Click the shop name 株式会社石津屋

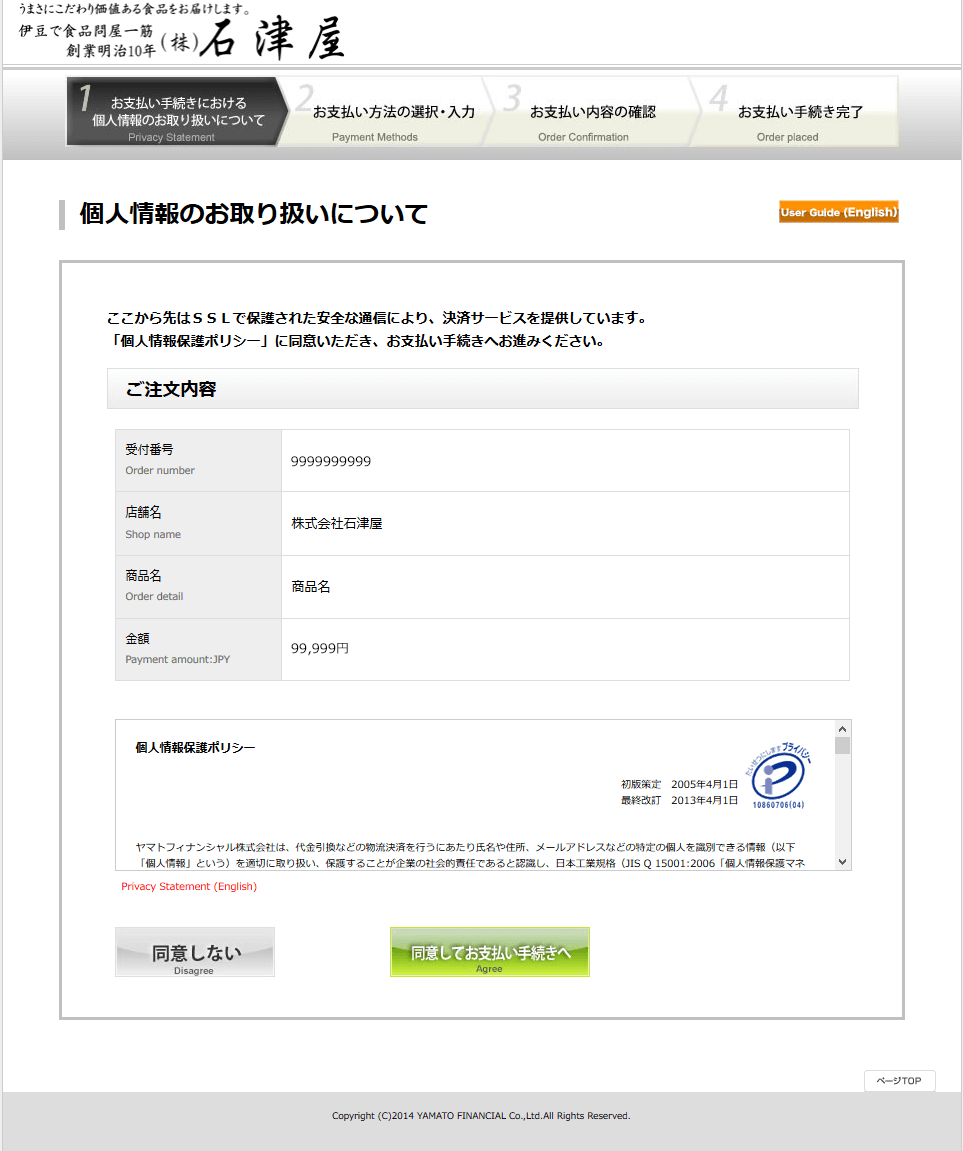tap(337, 523)
